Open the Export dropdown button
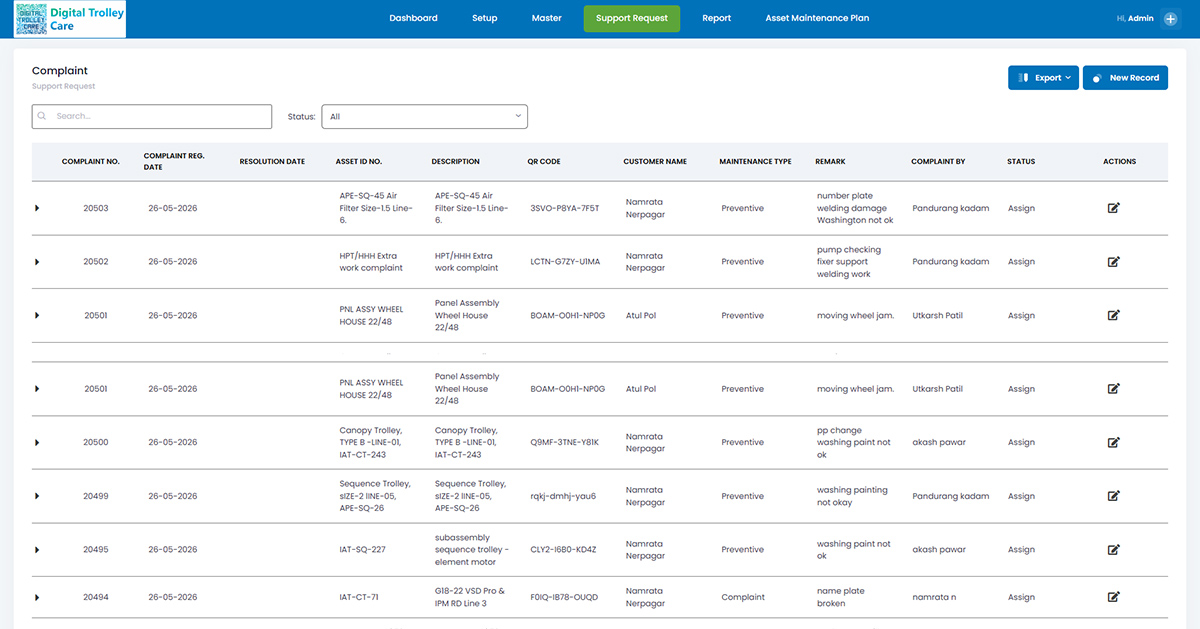The image size is (1200, 629). (x=1043, y=77)
